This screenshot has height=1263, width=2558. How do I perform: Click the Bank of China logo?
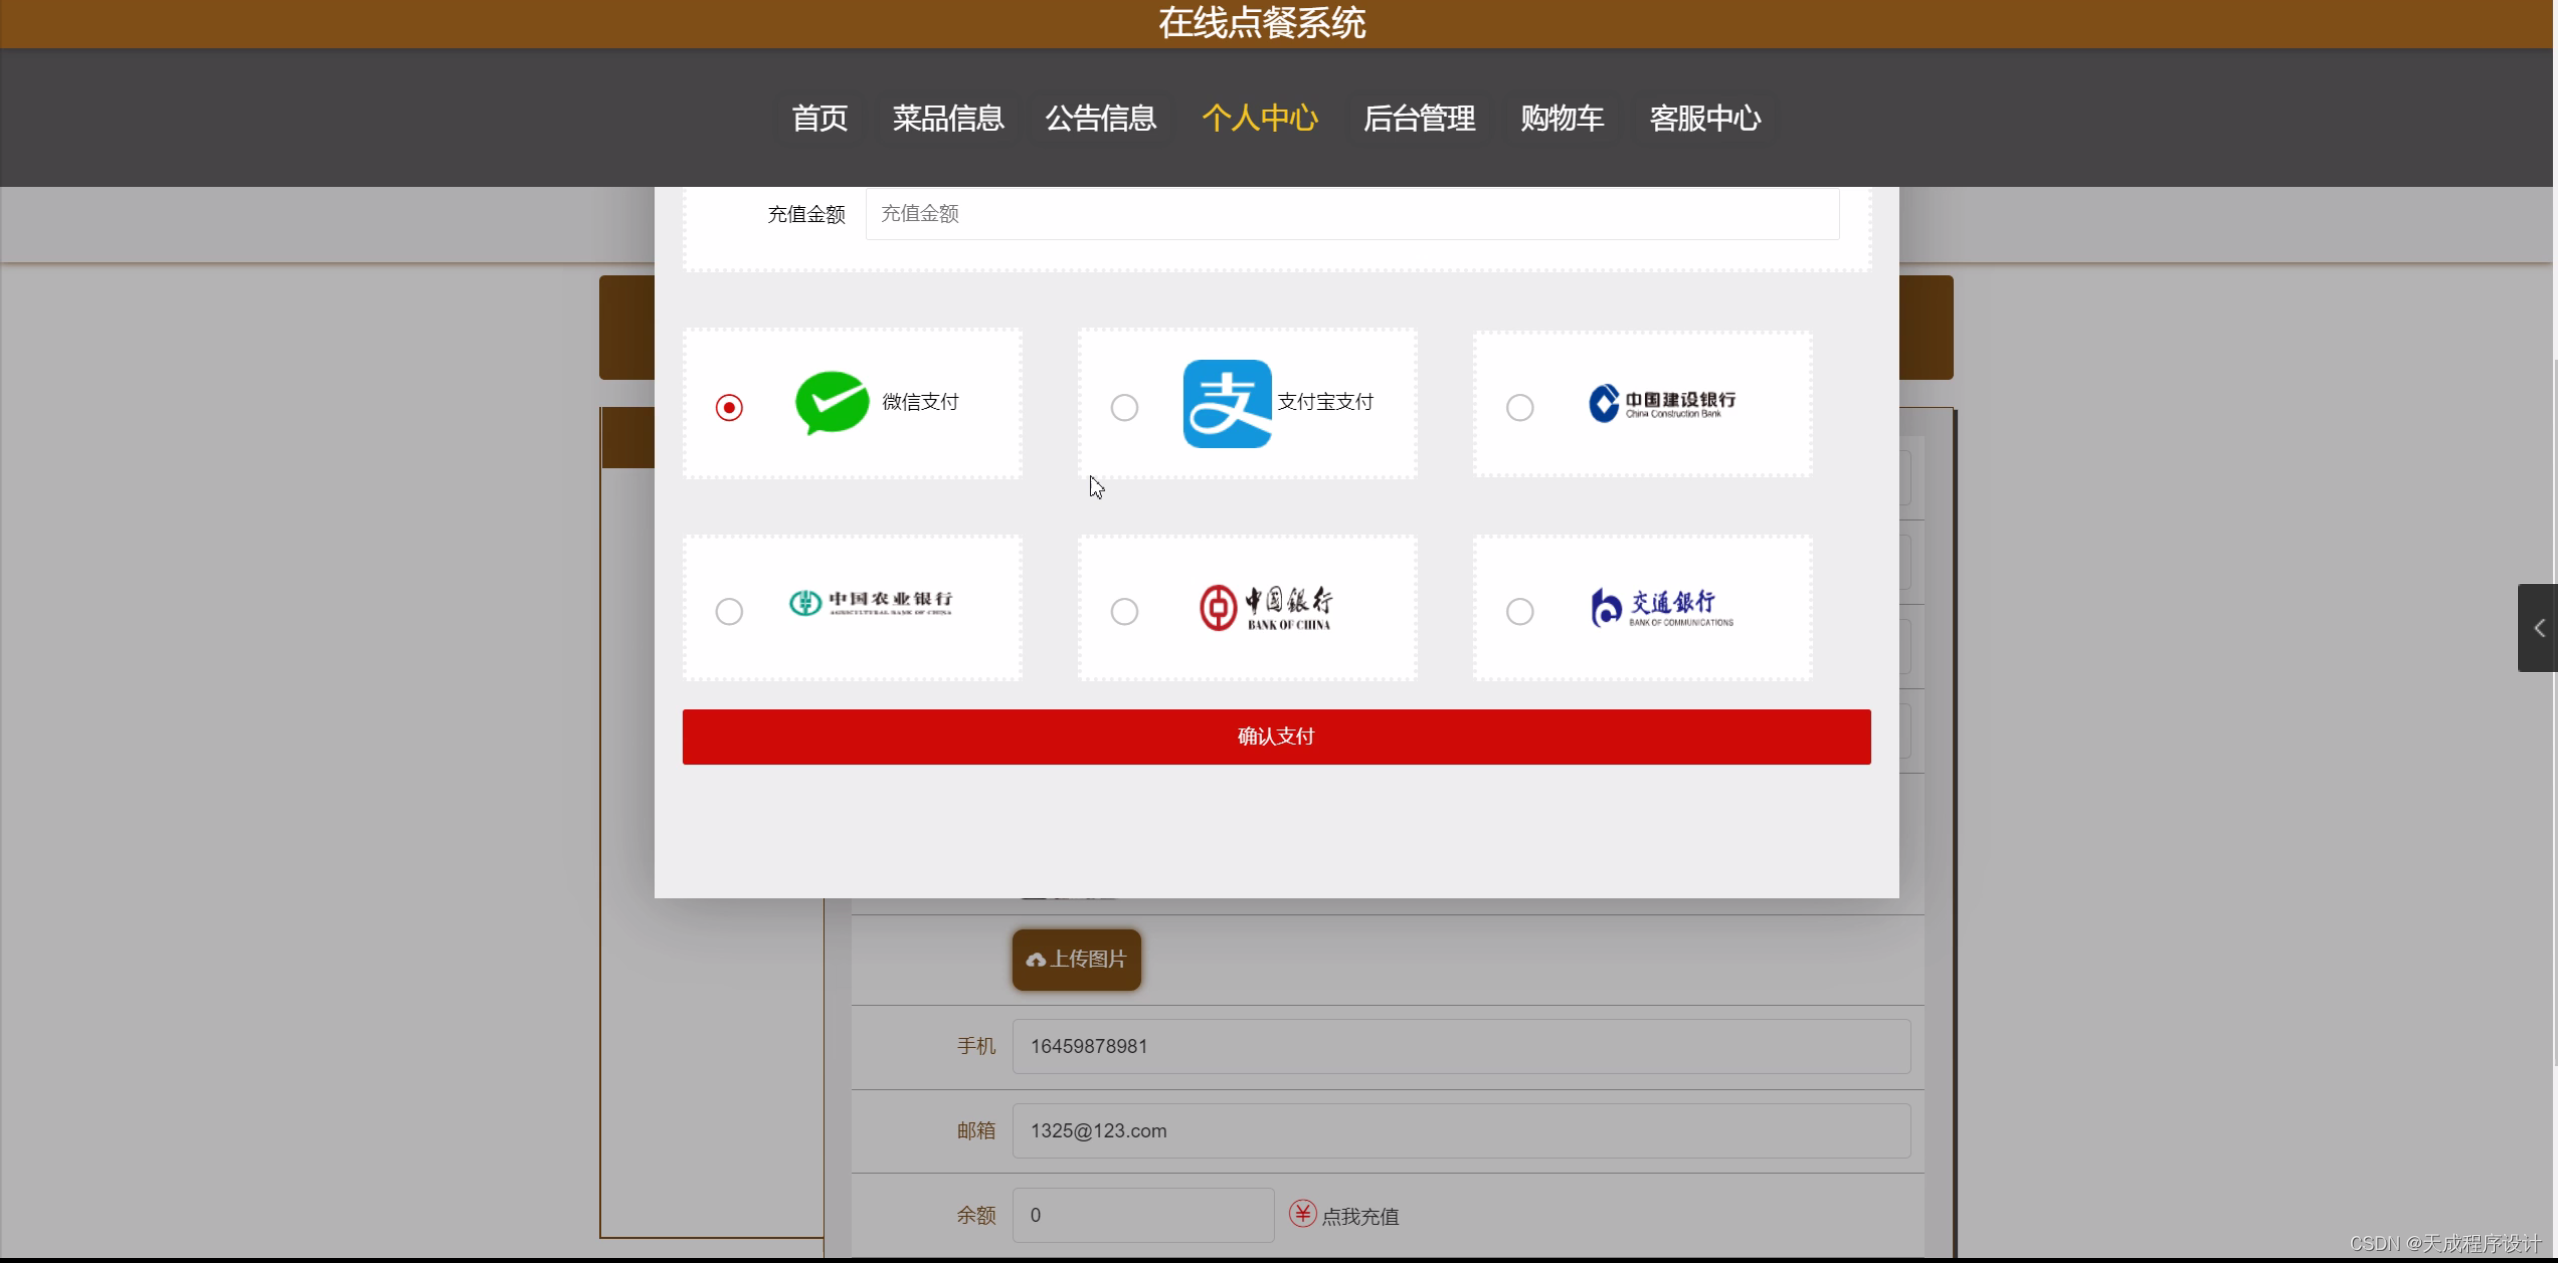1265,607
